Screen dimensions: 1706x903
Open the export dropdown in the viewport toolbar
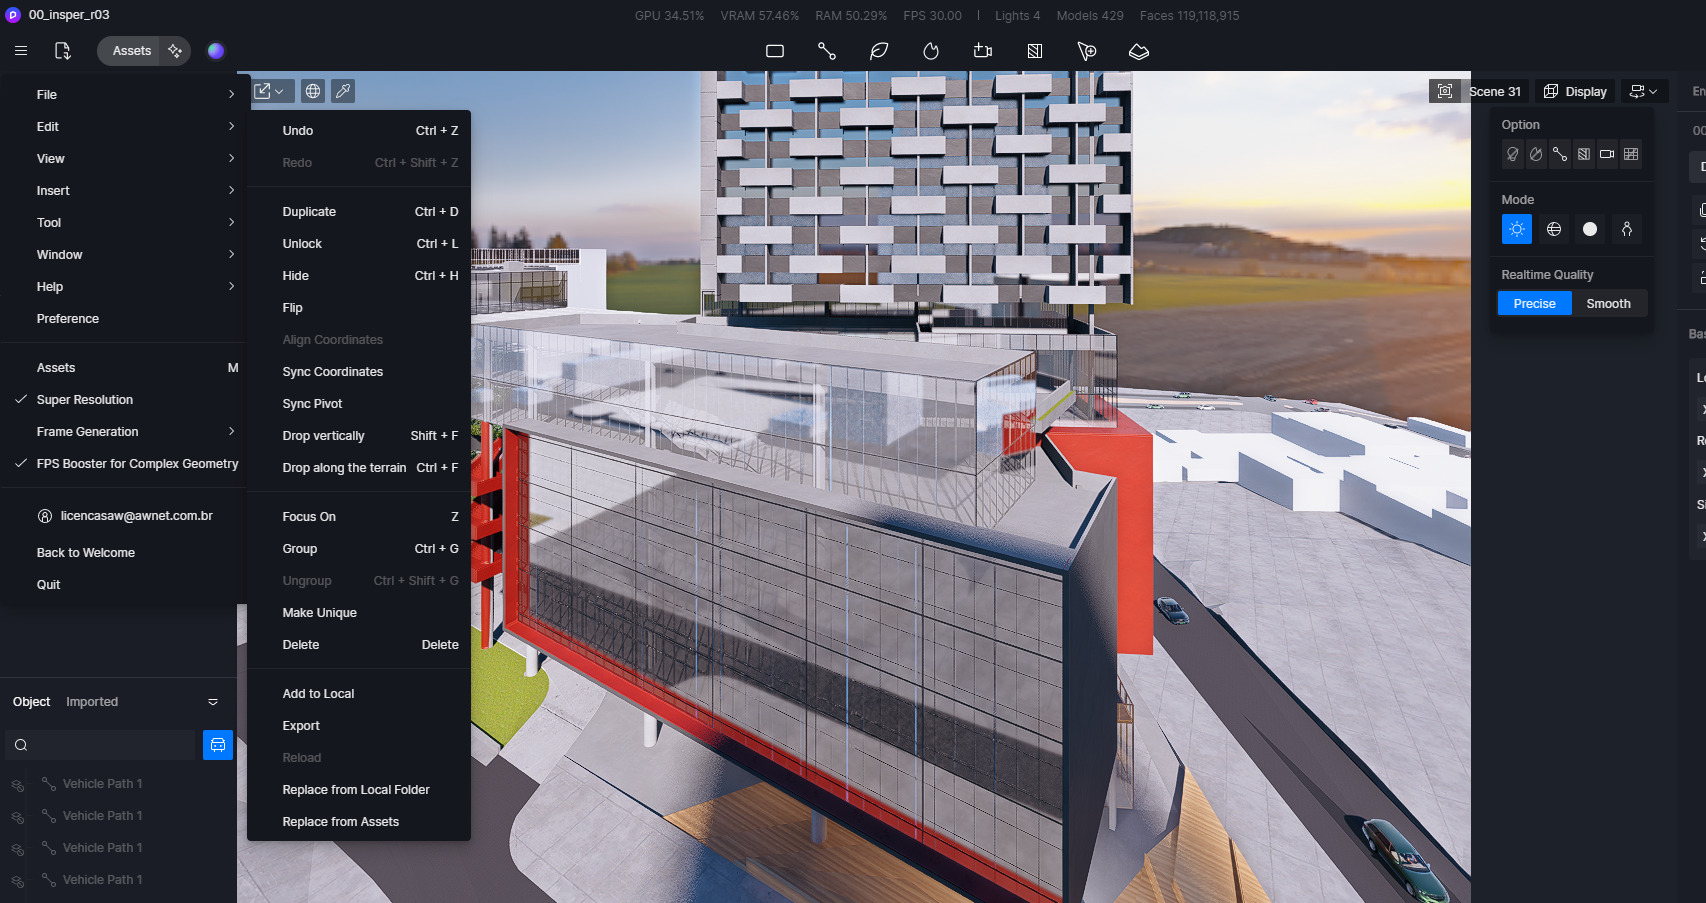point(270,91)
